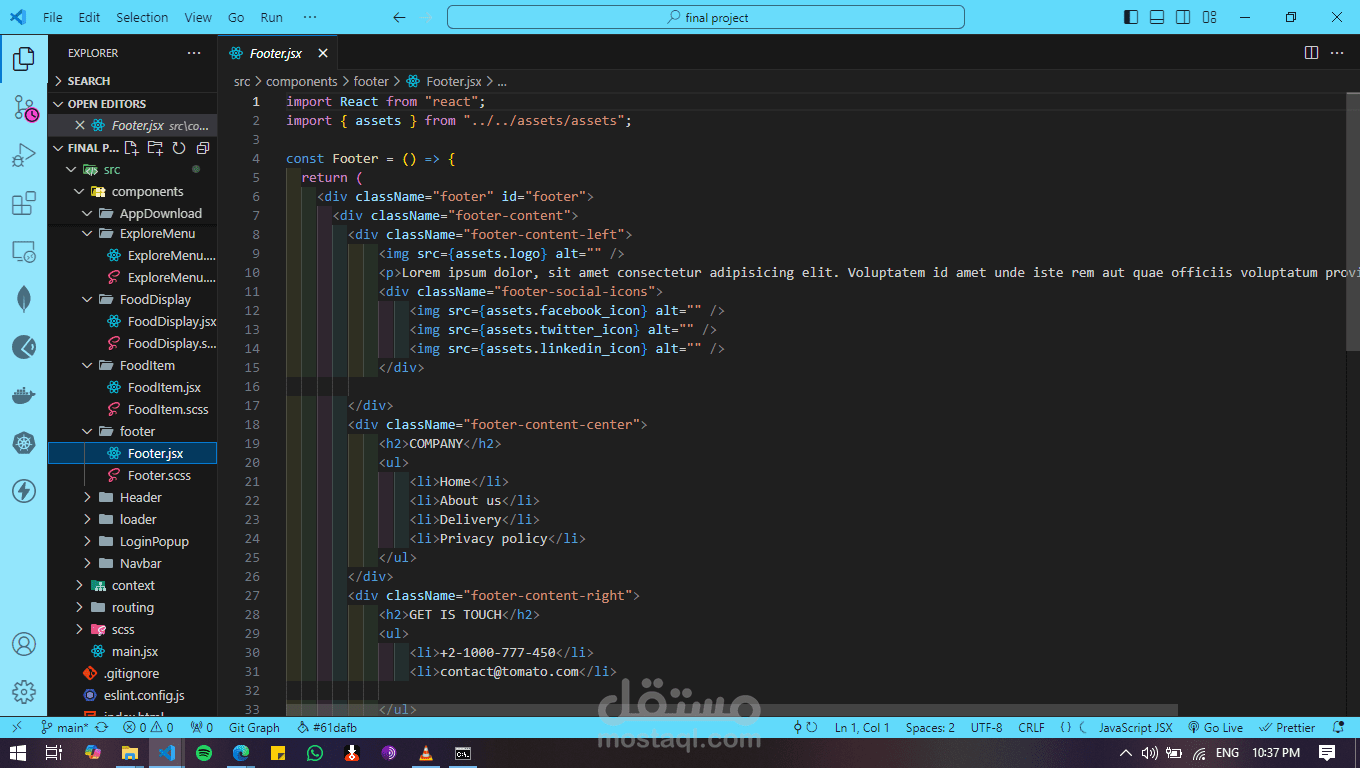Viewport: 1360px width, 768px height.
Task: Expand the SEARCH section
Action: 132,81
